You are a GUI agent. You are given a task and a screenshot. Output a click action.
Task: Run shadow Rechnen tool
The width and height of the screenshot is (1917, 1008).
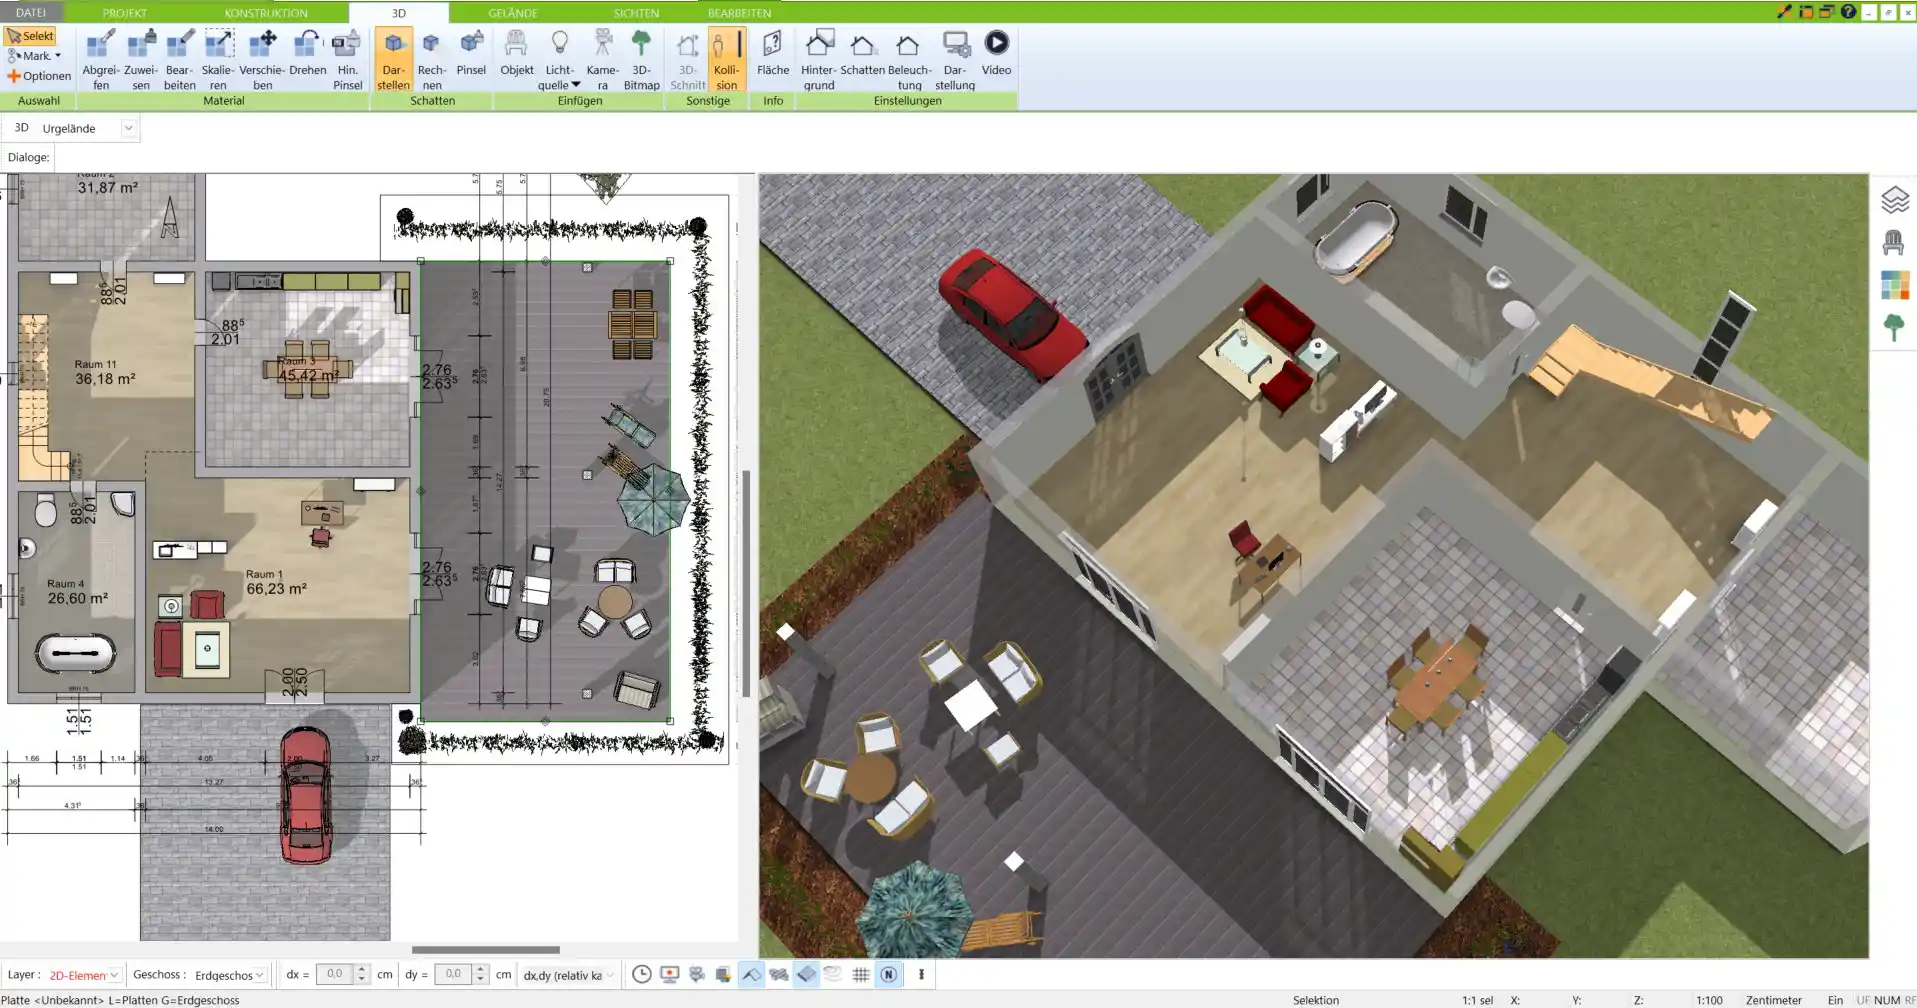[x=431, y=60]
